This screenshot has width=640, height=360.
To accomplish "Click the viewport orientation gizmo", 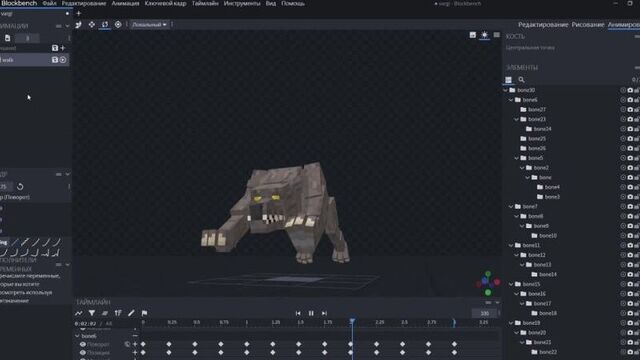I will click(488, 282).
